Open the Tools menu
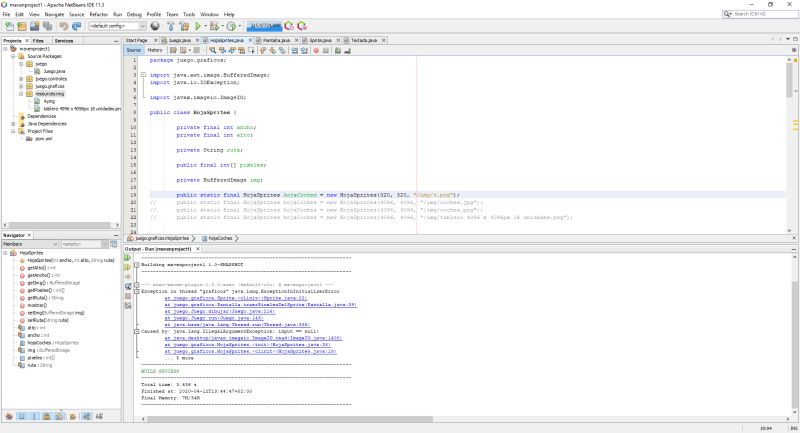 click(189, 14)
